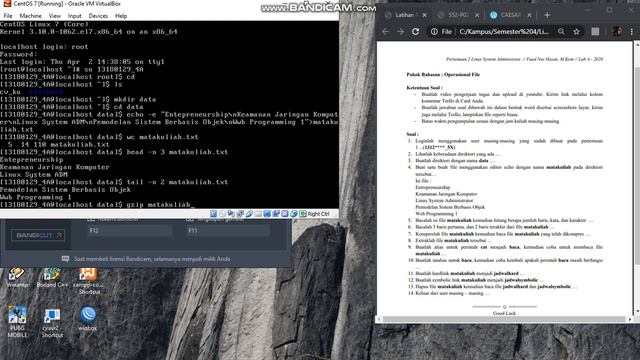Click the F11 hotkey field in Bandicam
Screen dimensions: 640x360
pos(229,231)
